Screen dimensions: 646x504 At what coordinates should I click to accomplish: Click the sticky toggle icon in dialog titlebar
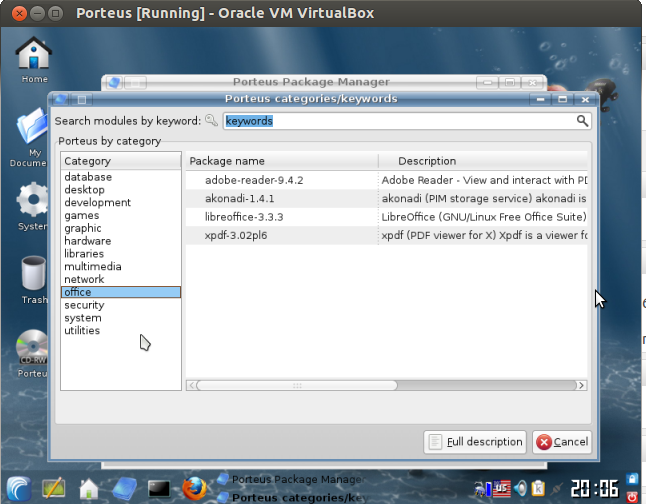[82, 99]
